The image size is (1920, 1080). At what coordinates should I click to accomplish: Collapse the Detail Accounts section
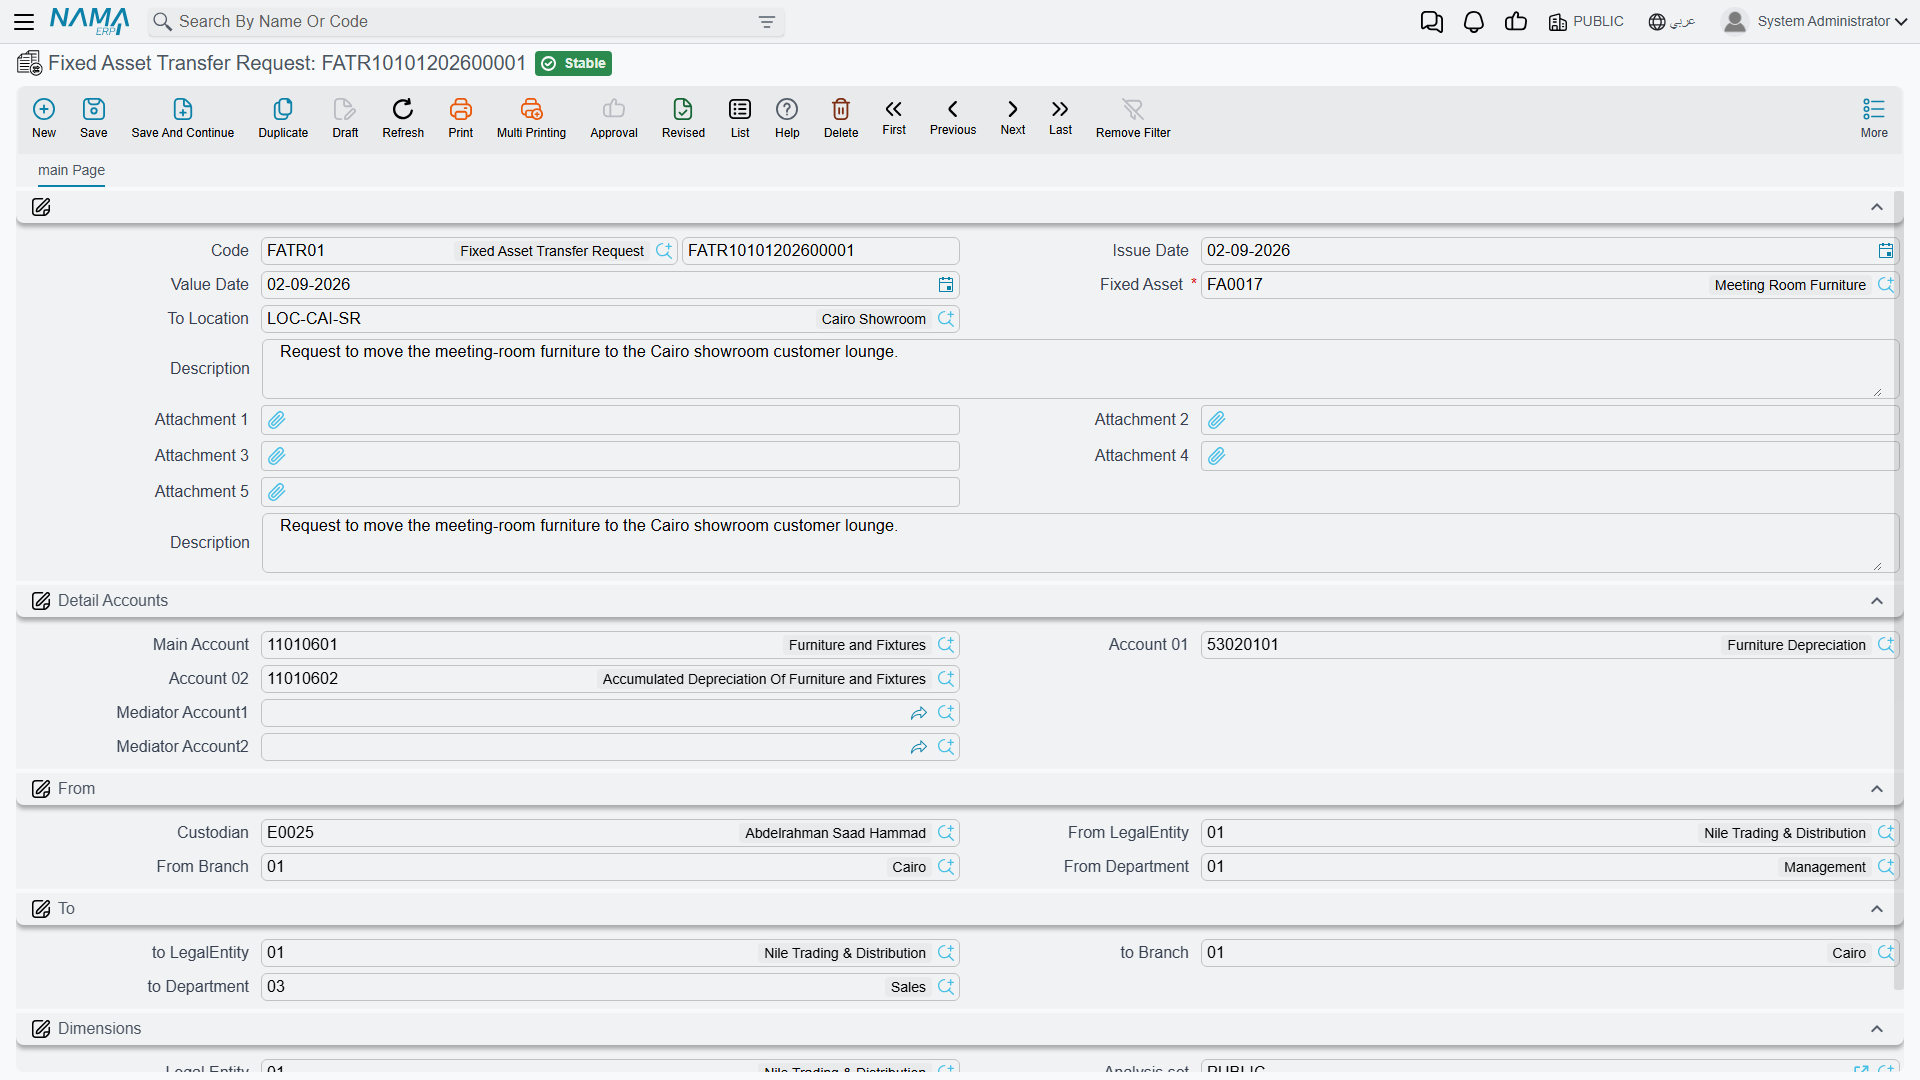[x=1877, y=601]
